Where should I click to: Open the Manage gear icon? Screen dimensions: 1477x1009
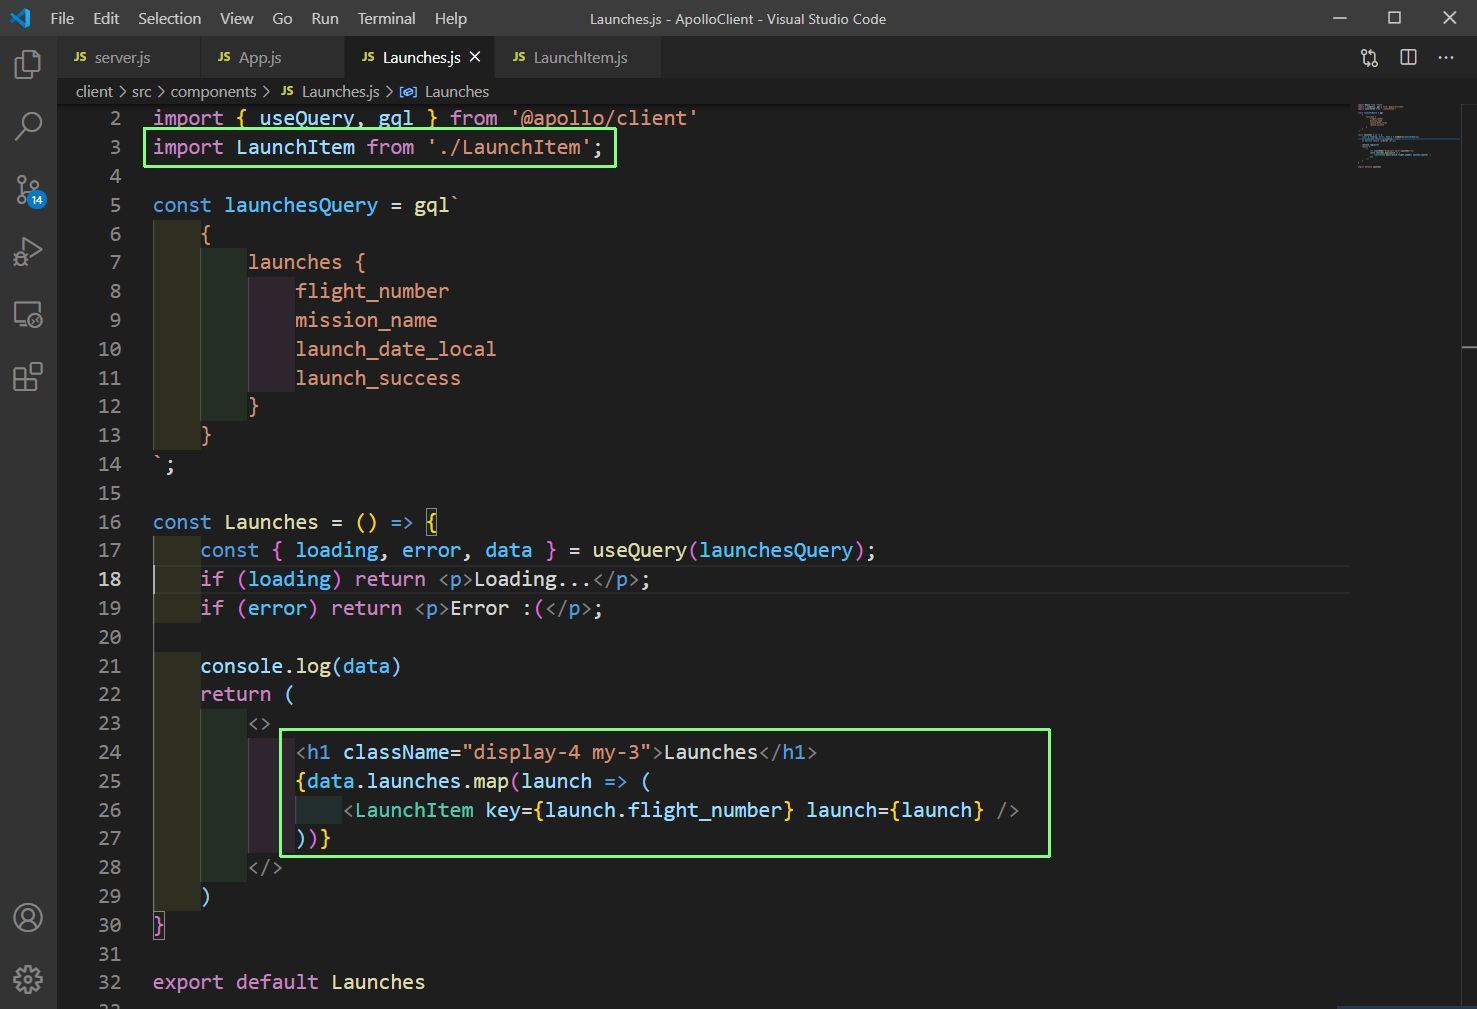(x=28, y=979)
